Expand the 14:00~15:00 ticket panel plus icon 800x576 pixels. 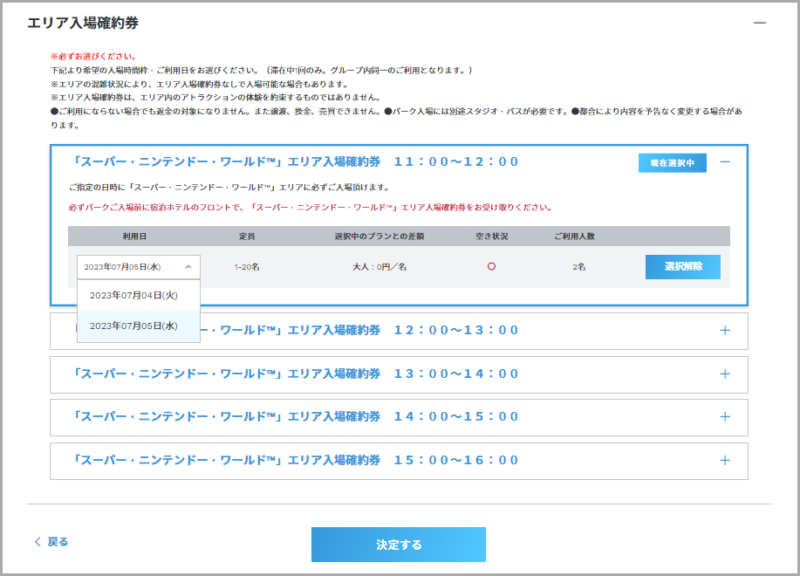(x=725, y=417)
